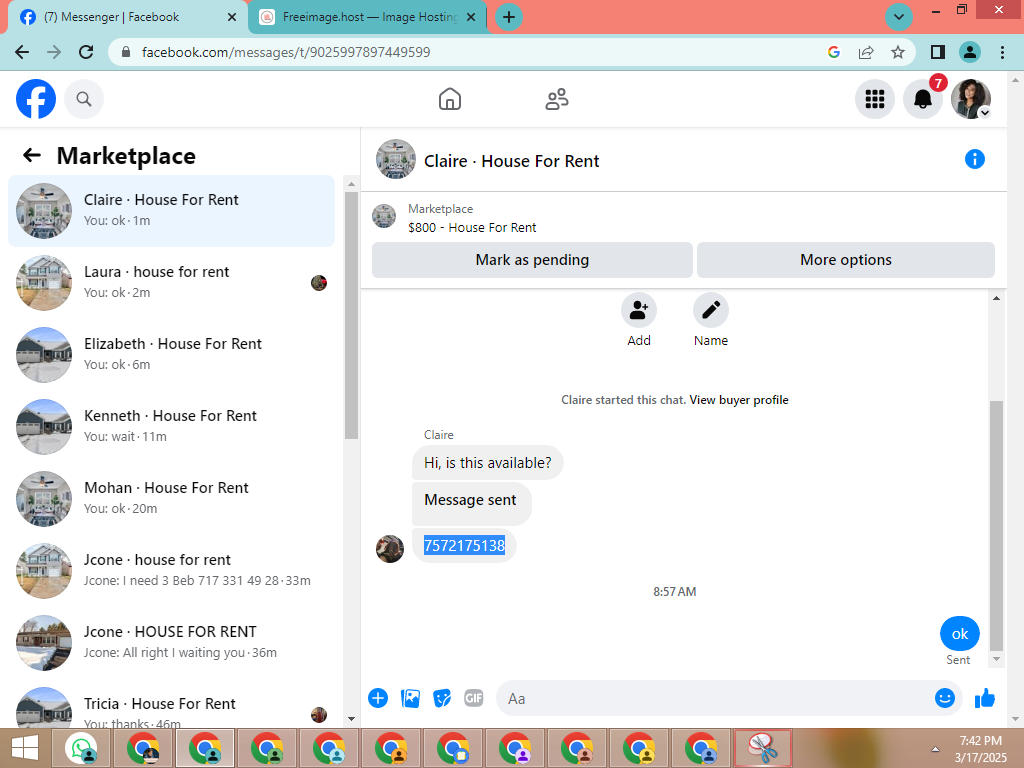1024x768 pixels.
Task: Open conversation info icon
Action: tap(974, 159)
